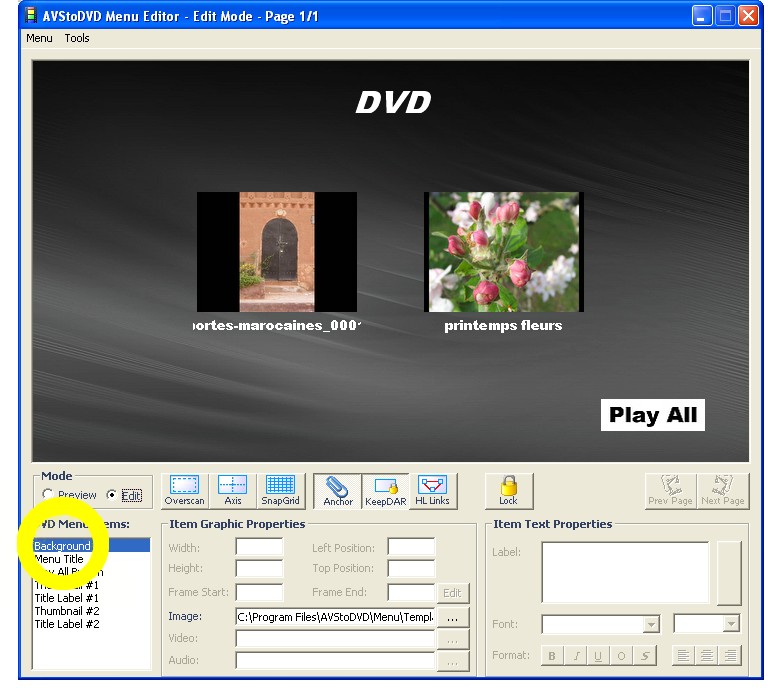Viewport: 783px width, 700px height.
Task: Toggle the KeepDAR button
Action: [x=385, y=490]
